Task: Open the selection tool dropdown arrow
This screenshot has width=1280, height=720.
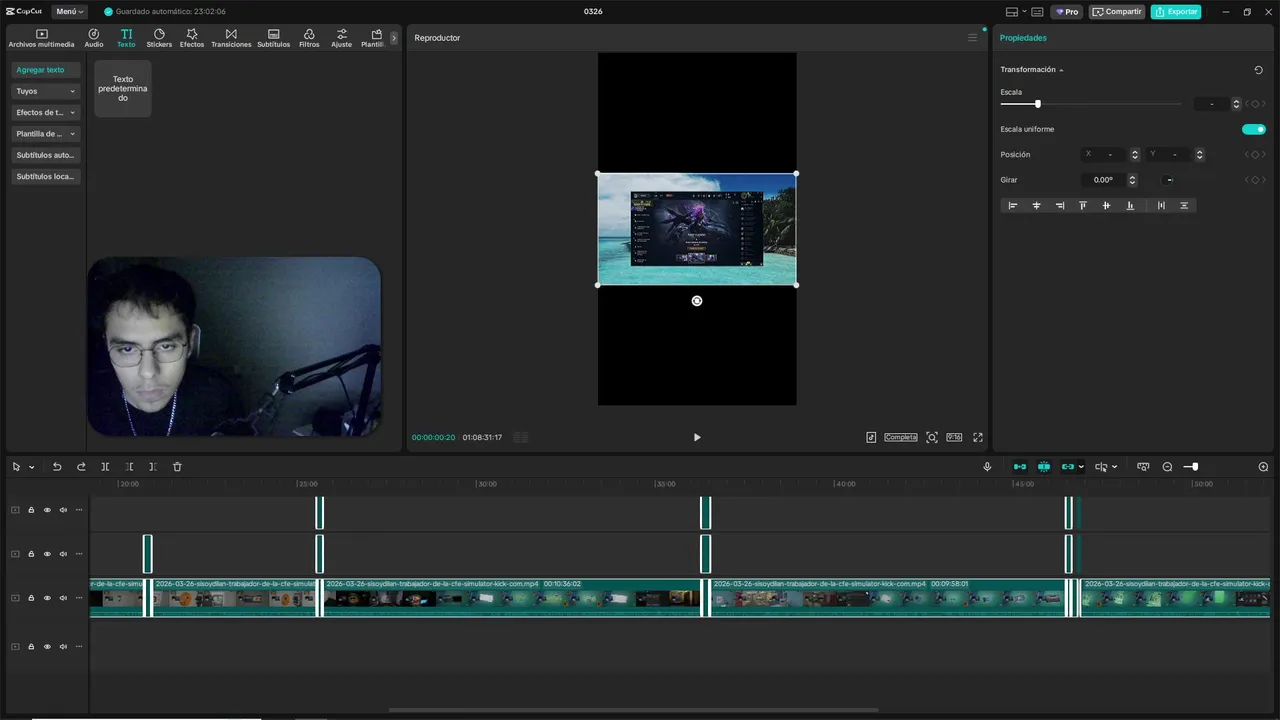Action: coord(32,467)
